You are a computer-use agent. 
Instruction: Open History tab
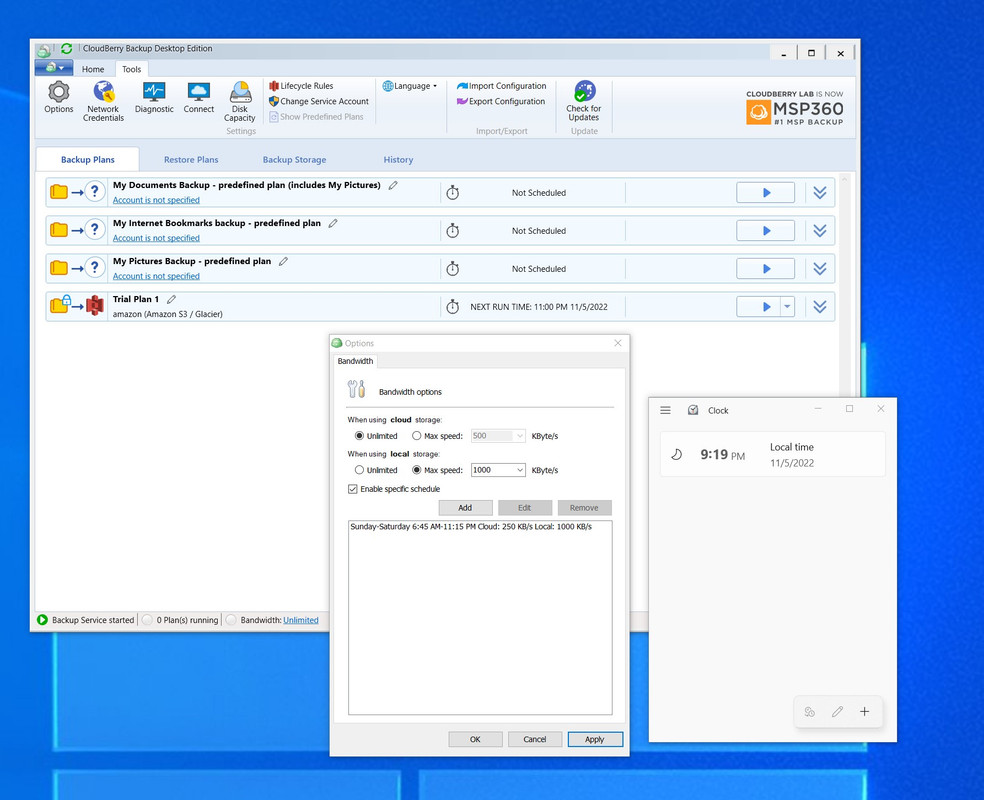point(398,159)
